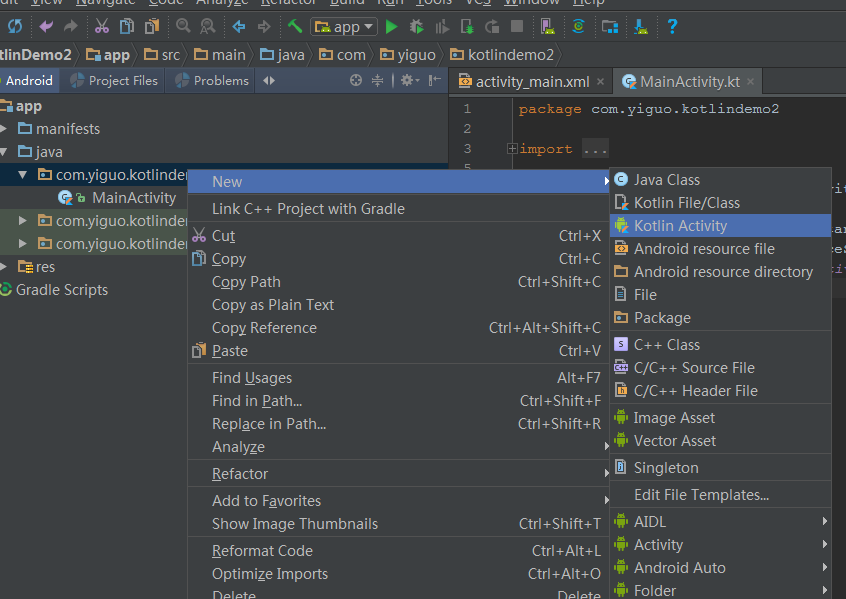Choose Copy Path from the context menu
The image size is (846, 599).
pyautogui.click(x=398, y=282)
